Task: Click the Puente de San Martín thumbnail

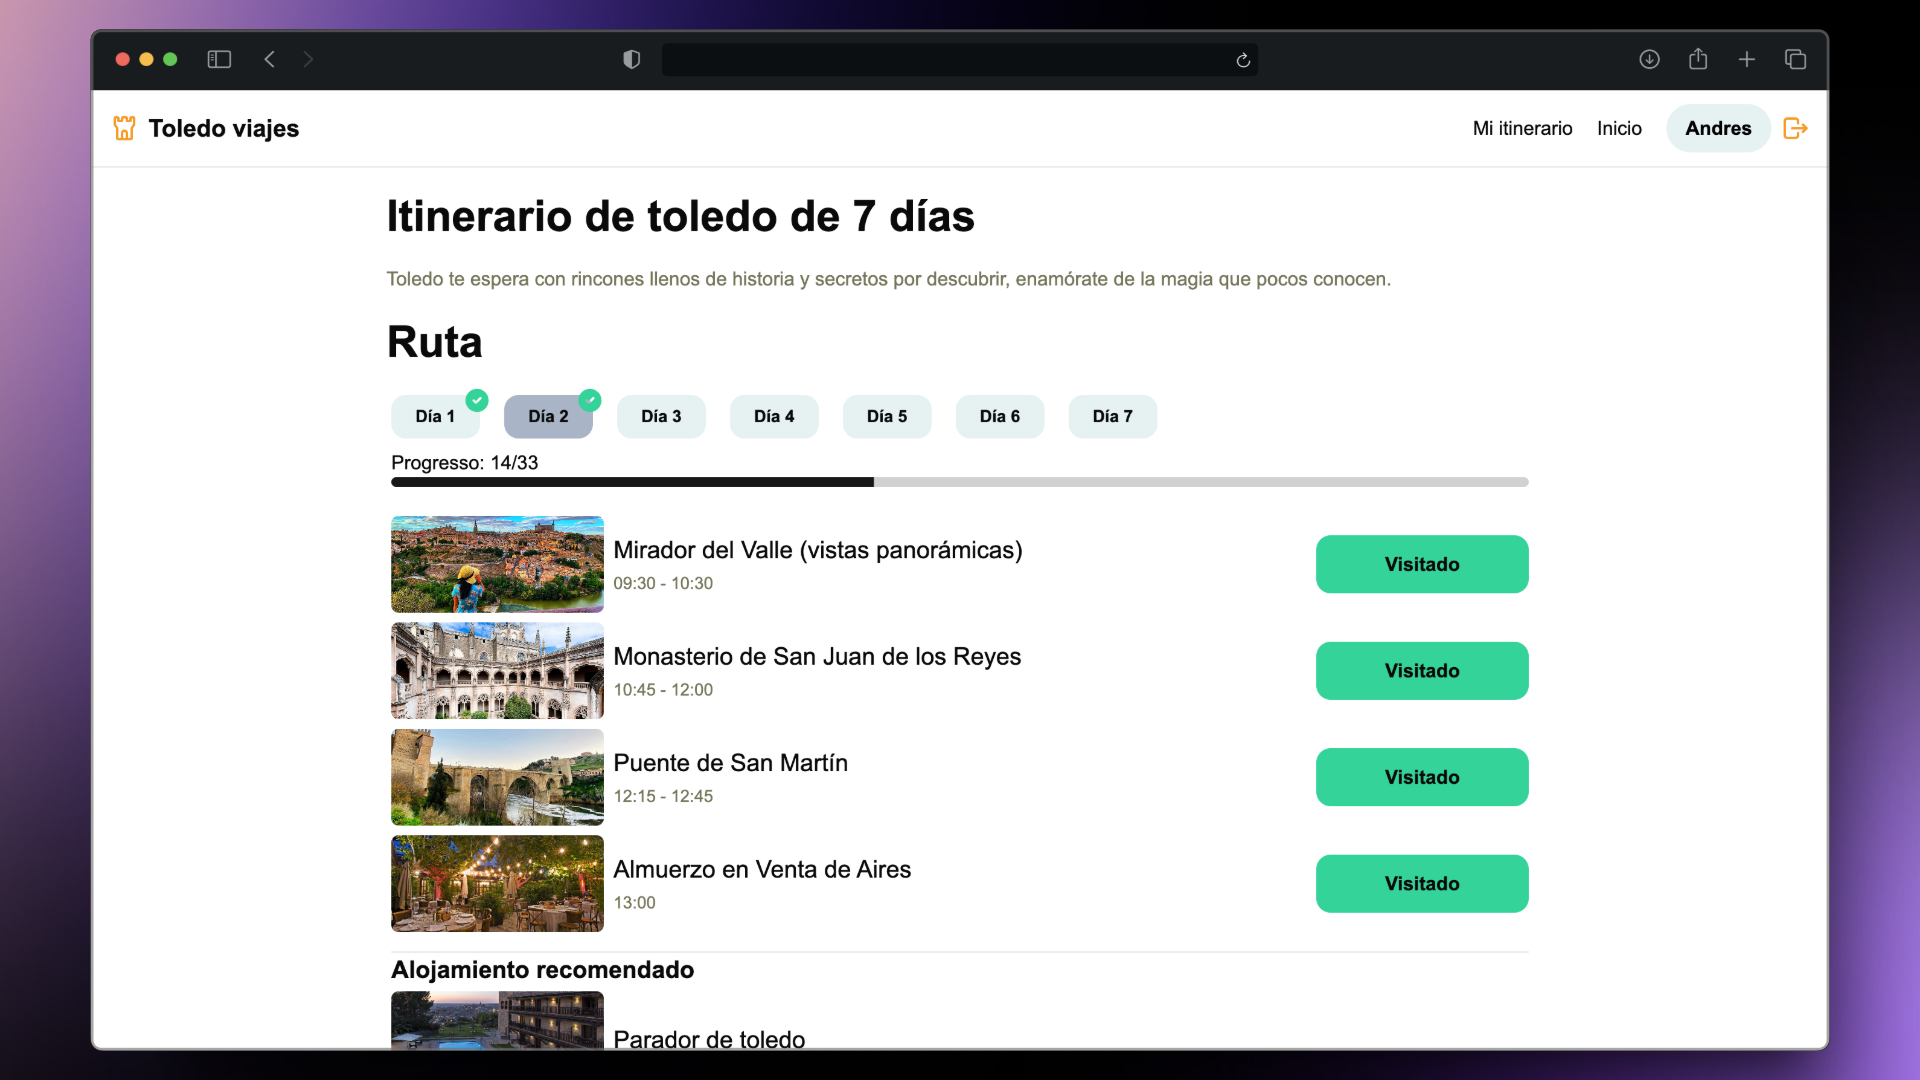Action: pyautogui.click(x=496, y=777)
